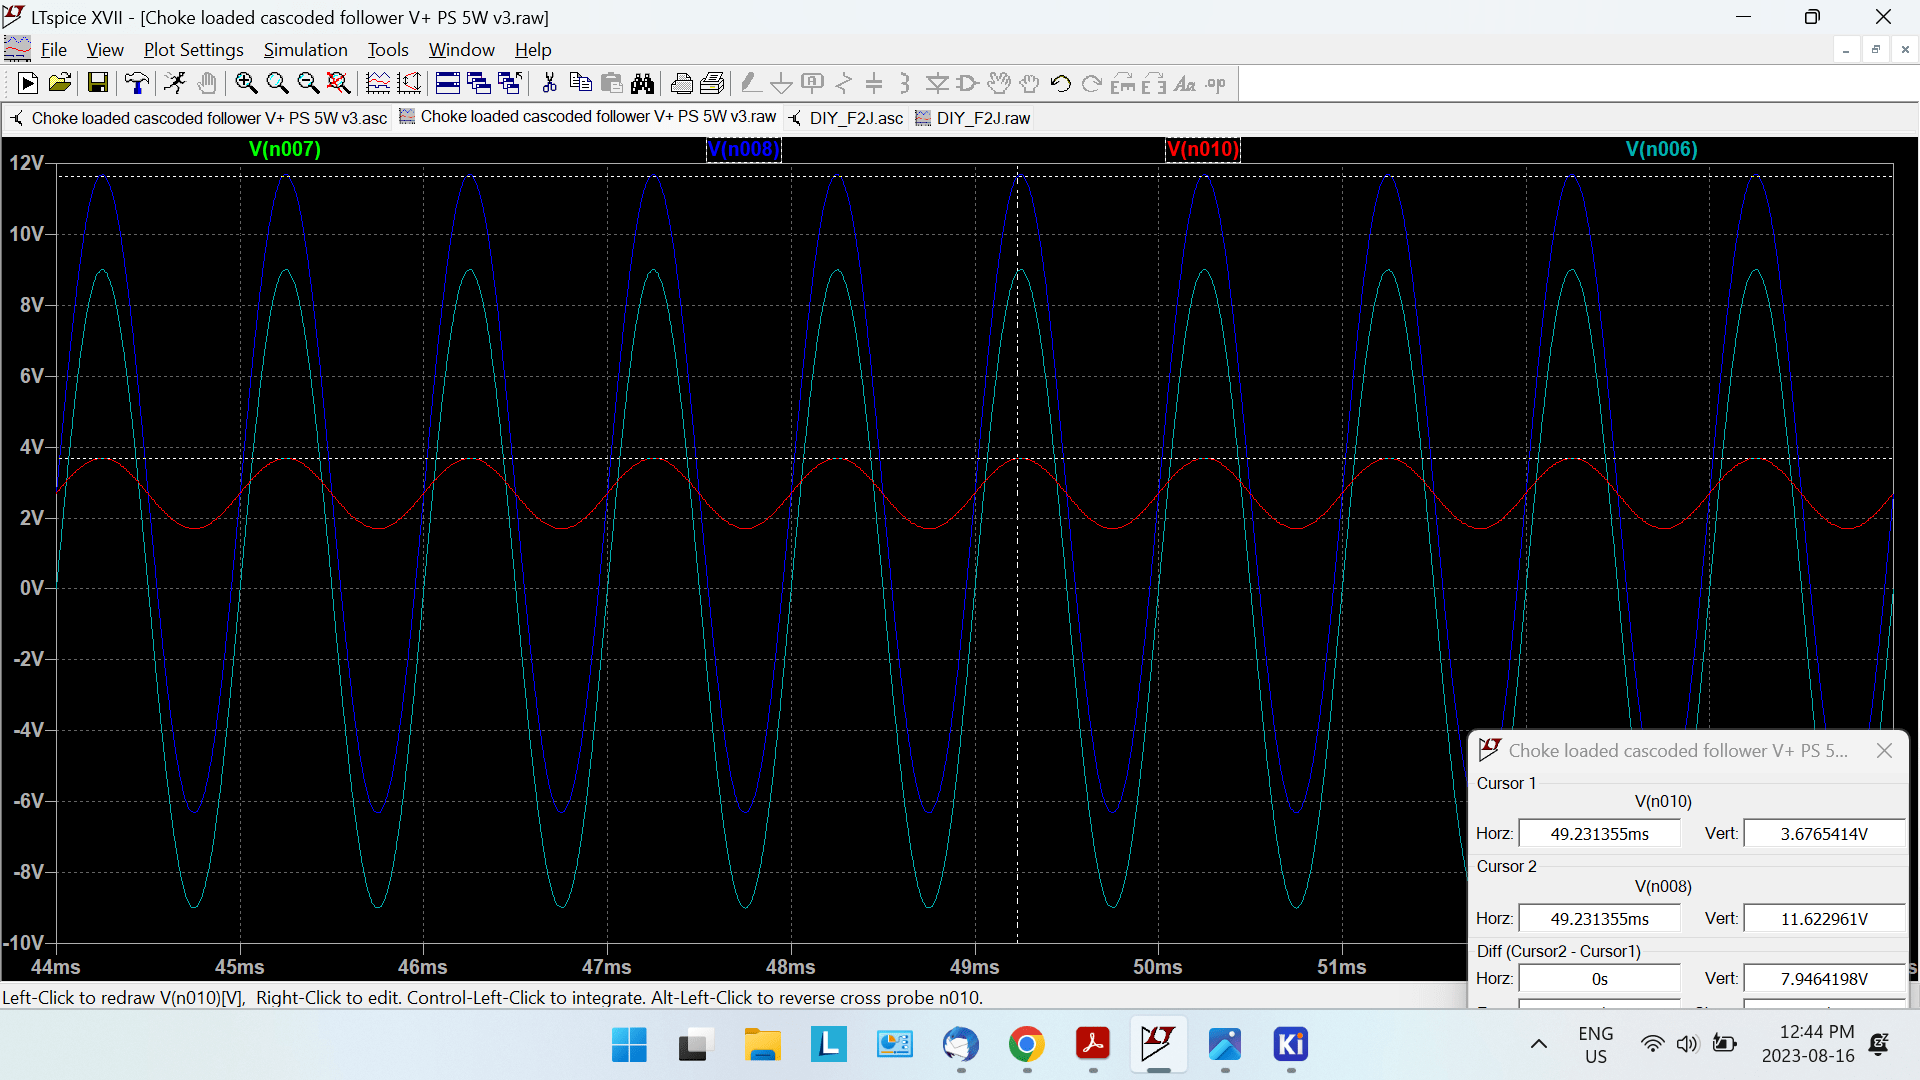
Task: Open Print Setup printer icon
Action: 682,84
